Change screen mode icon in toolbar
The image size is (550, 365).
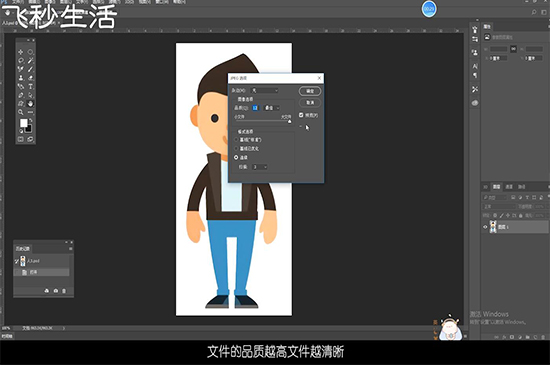click(31, 140)
